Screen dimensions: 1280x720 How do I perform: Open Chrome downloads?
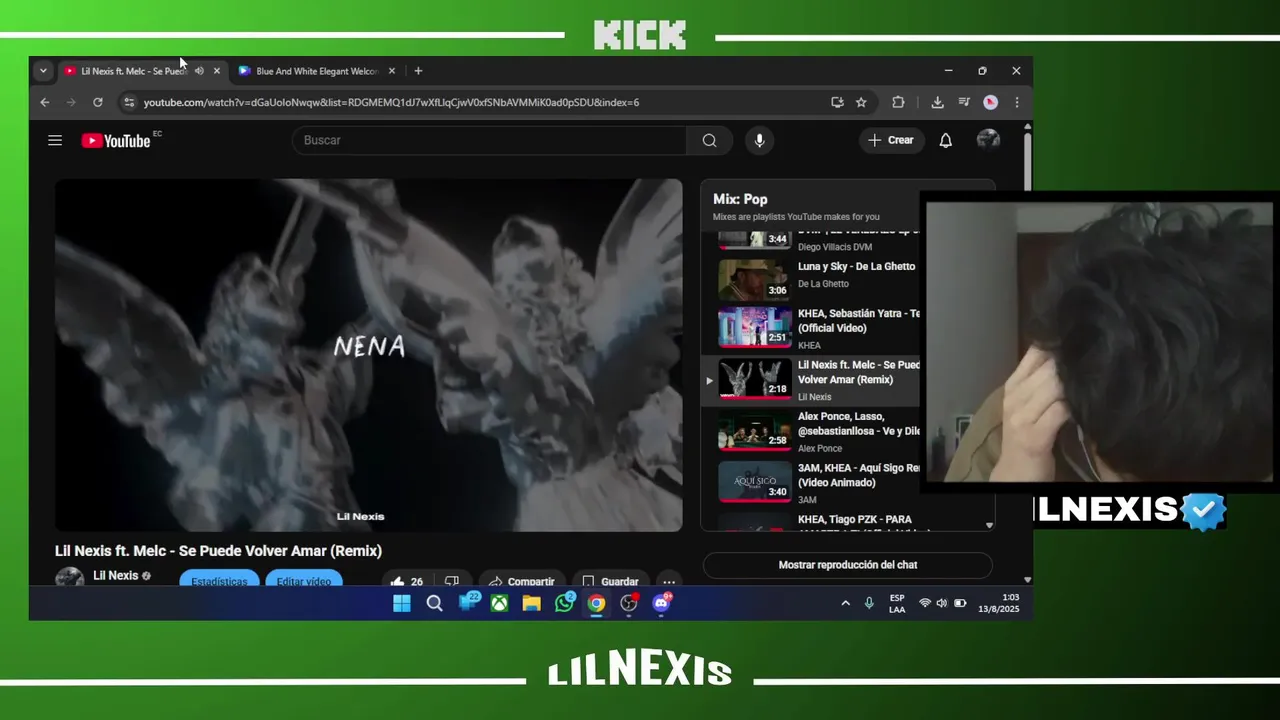(937, 102)
